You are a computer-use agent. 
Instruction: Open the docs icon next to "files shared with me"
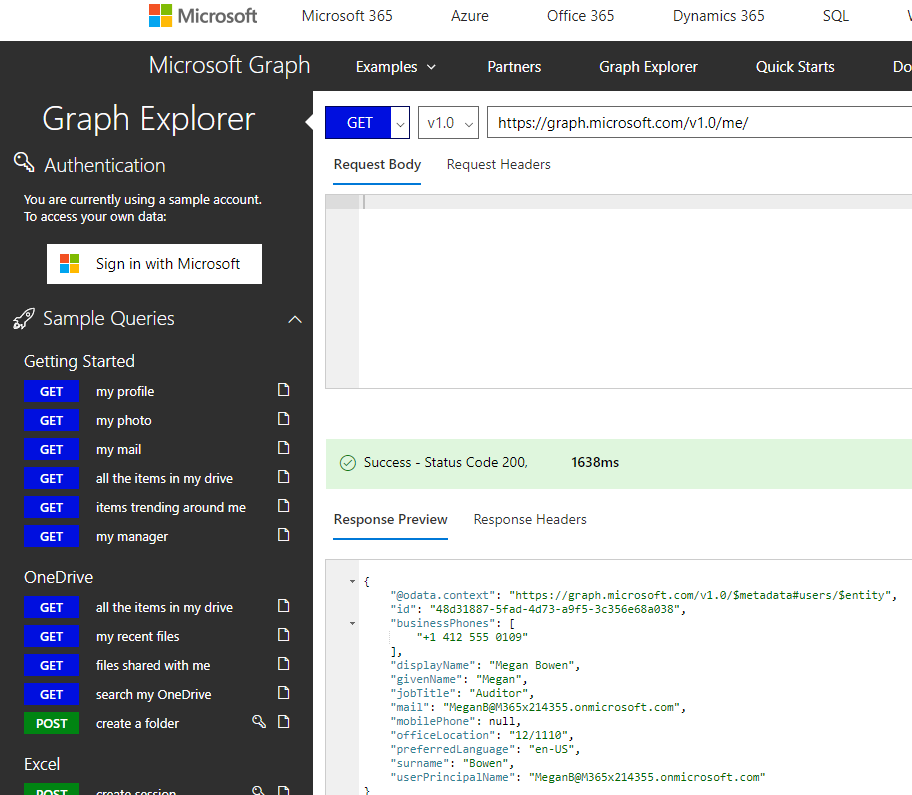282,665
